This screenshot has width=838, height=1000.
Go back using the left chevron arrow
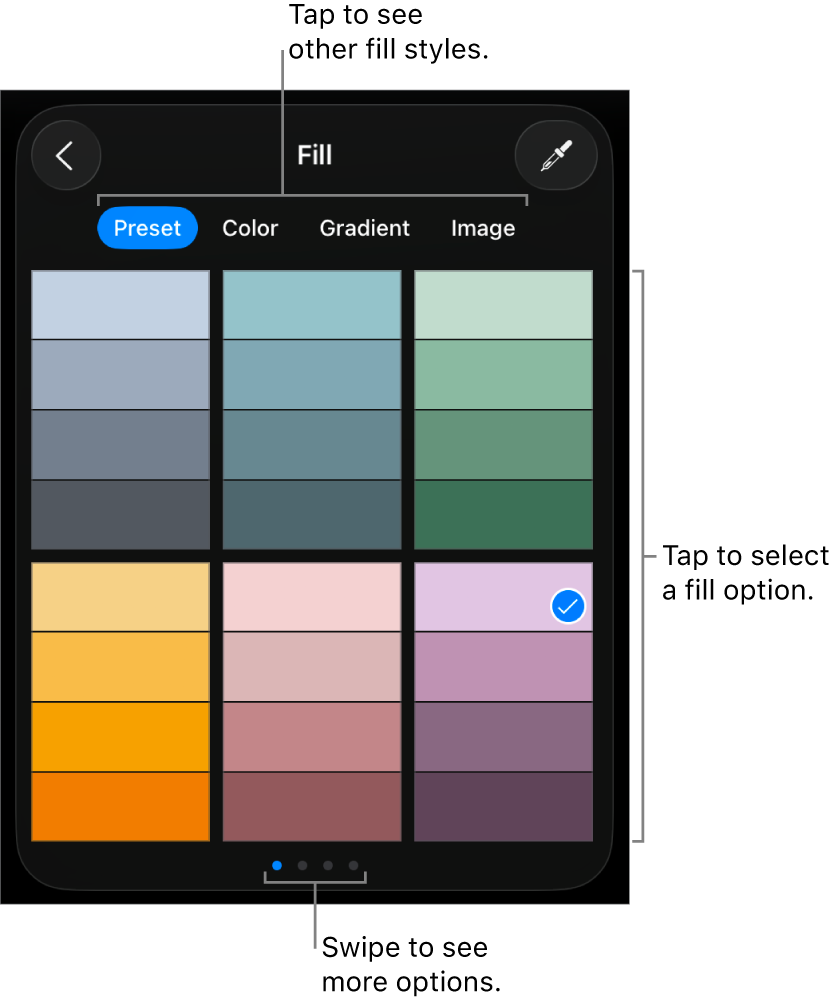(x=66, y=155)
